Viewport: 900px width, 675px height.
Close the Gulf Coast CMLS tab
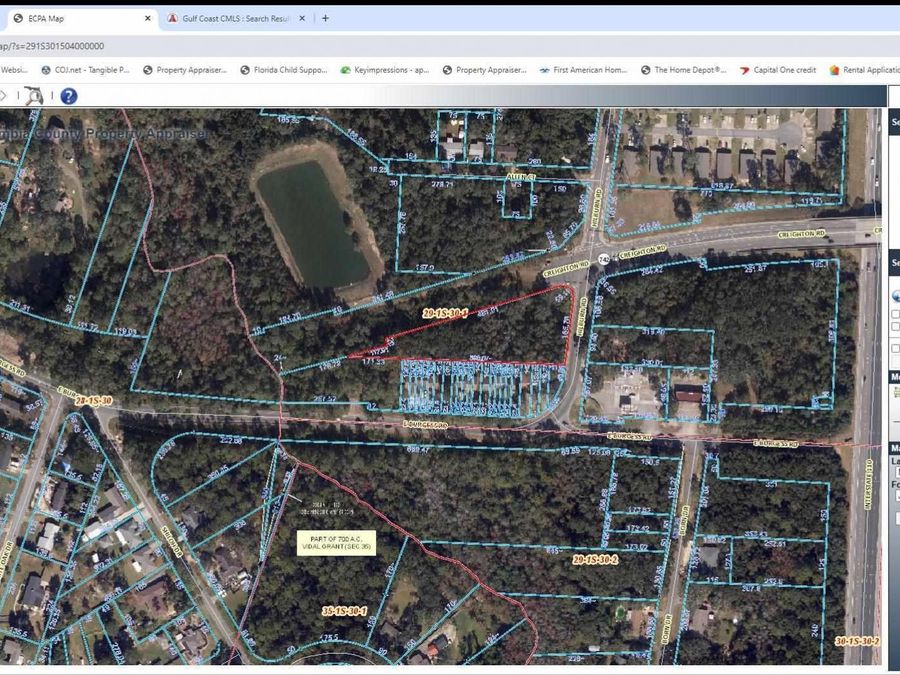[308, 18]
